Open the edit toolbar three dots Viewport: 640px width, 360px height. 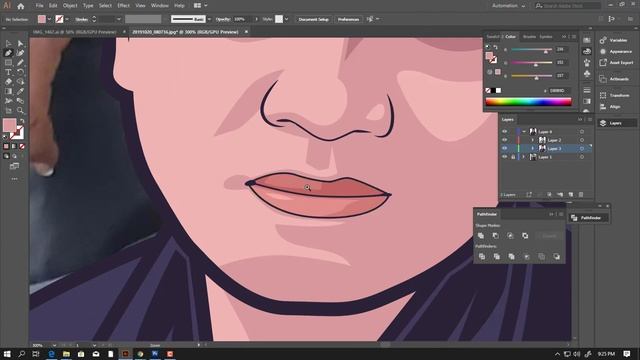point(14,179)
